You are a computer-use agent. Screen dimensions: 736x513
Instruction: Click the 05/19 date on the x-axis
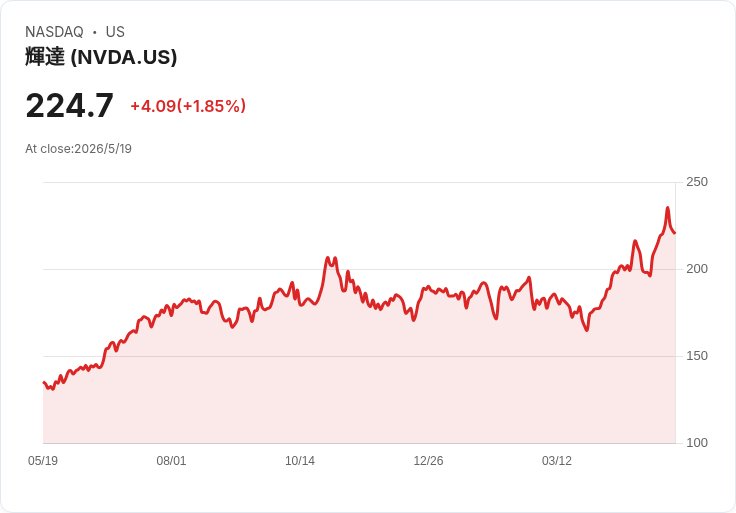(43, 461)
